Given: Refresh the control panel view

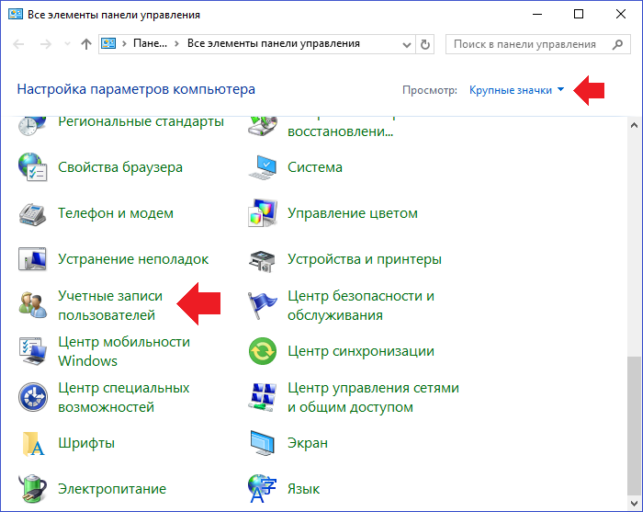Looking at the screenshot, I should pos(425,44).
